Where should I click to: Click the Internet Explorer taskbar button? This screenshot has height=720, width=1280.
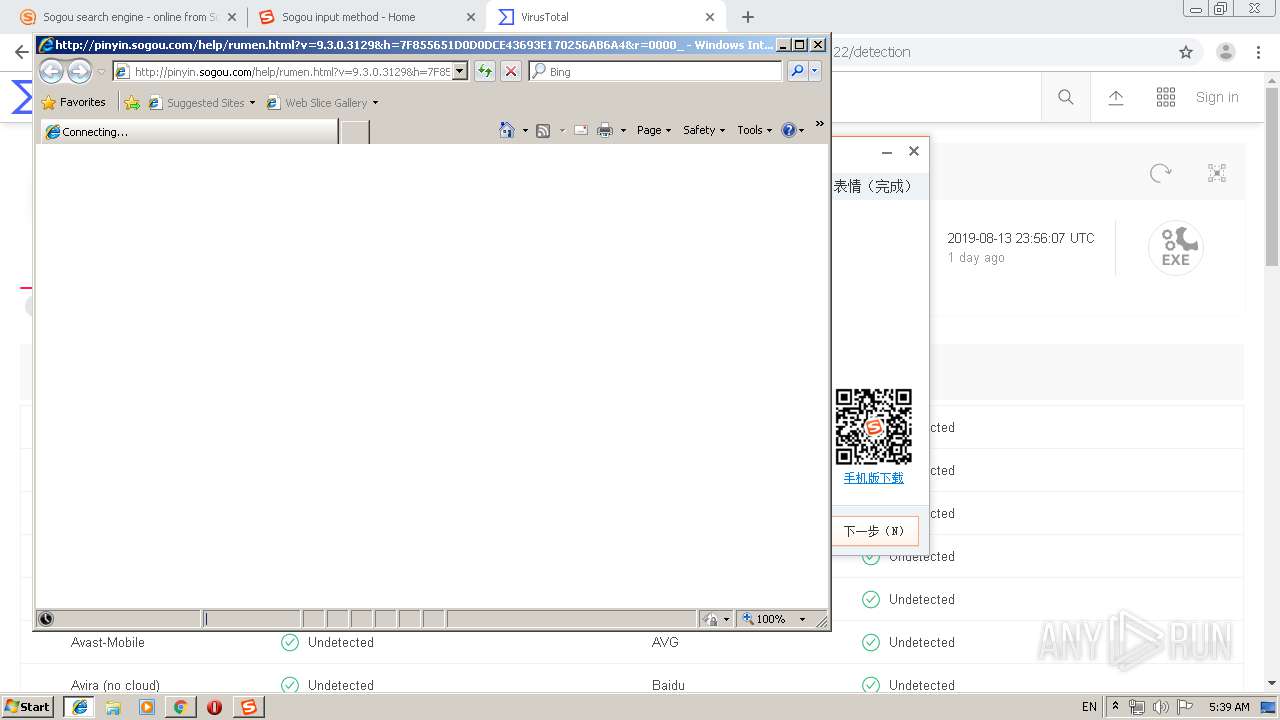pyautogui.click(x=79, y=707)
